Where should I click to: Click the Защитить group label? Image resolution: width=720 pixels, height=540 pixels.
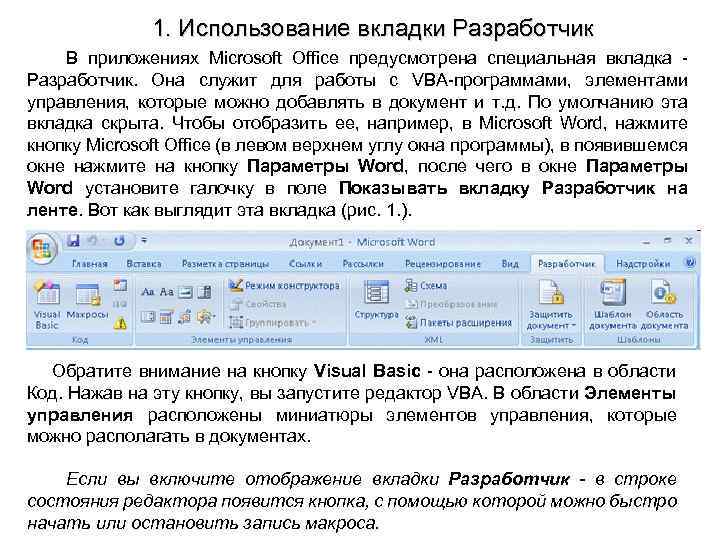click(551, 340)
